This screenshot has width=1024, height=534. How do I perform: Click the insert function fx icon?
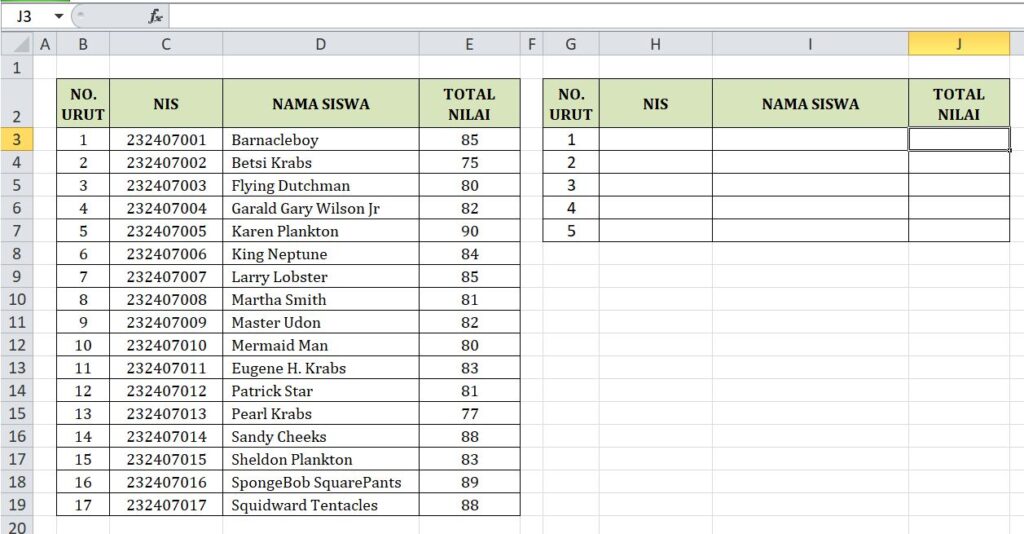point(155,16)
